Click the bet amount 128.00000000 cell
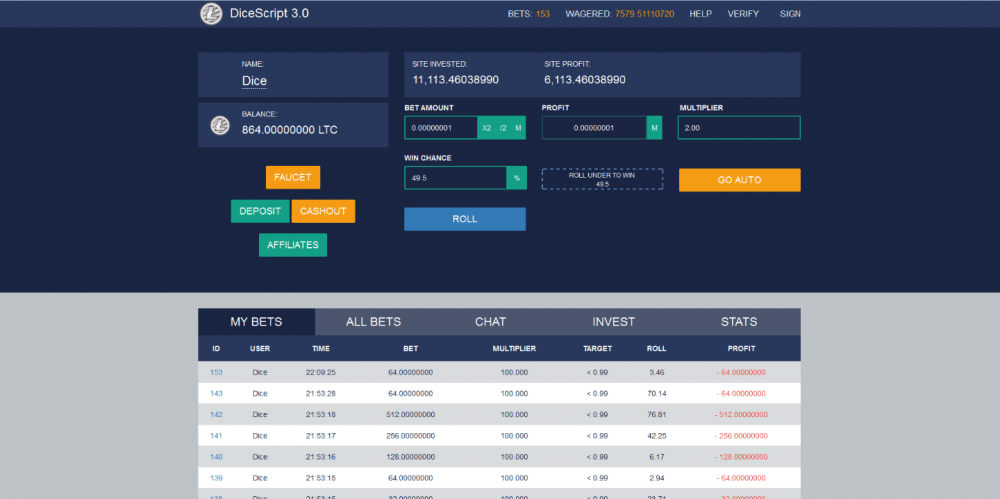1000x499 pixels. (411, 457)
